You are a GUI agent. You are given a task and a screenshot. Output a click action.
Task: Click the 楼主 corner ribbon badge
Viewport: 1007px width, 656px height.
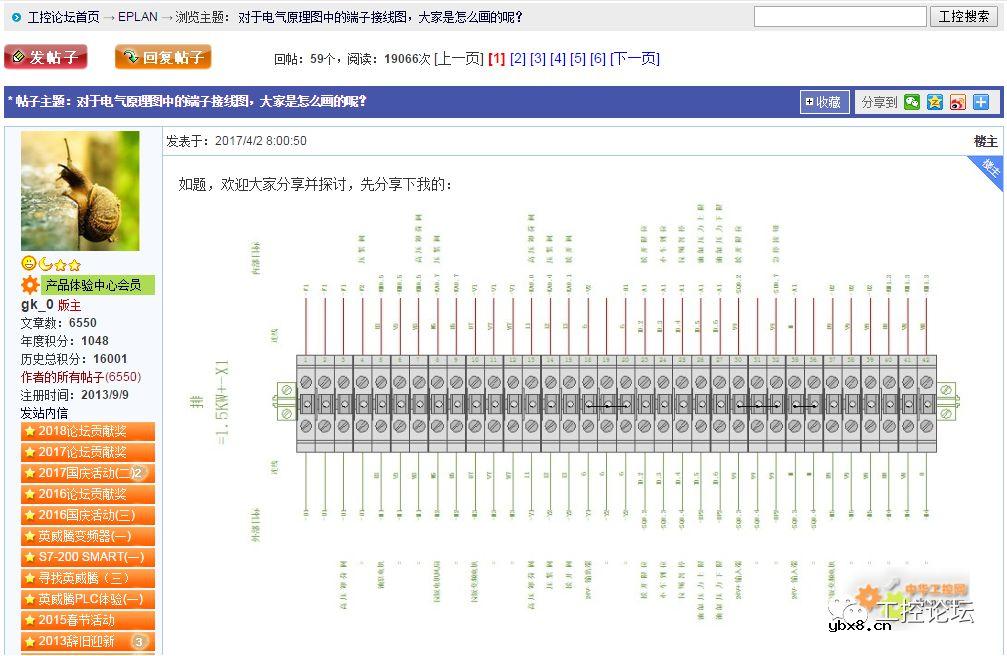(988, 171)
